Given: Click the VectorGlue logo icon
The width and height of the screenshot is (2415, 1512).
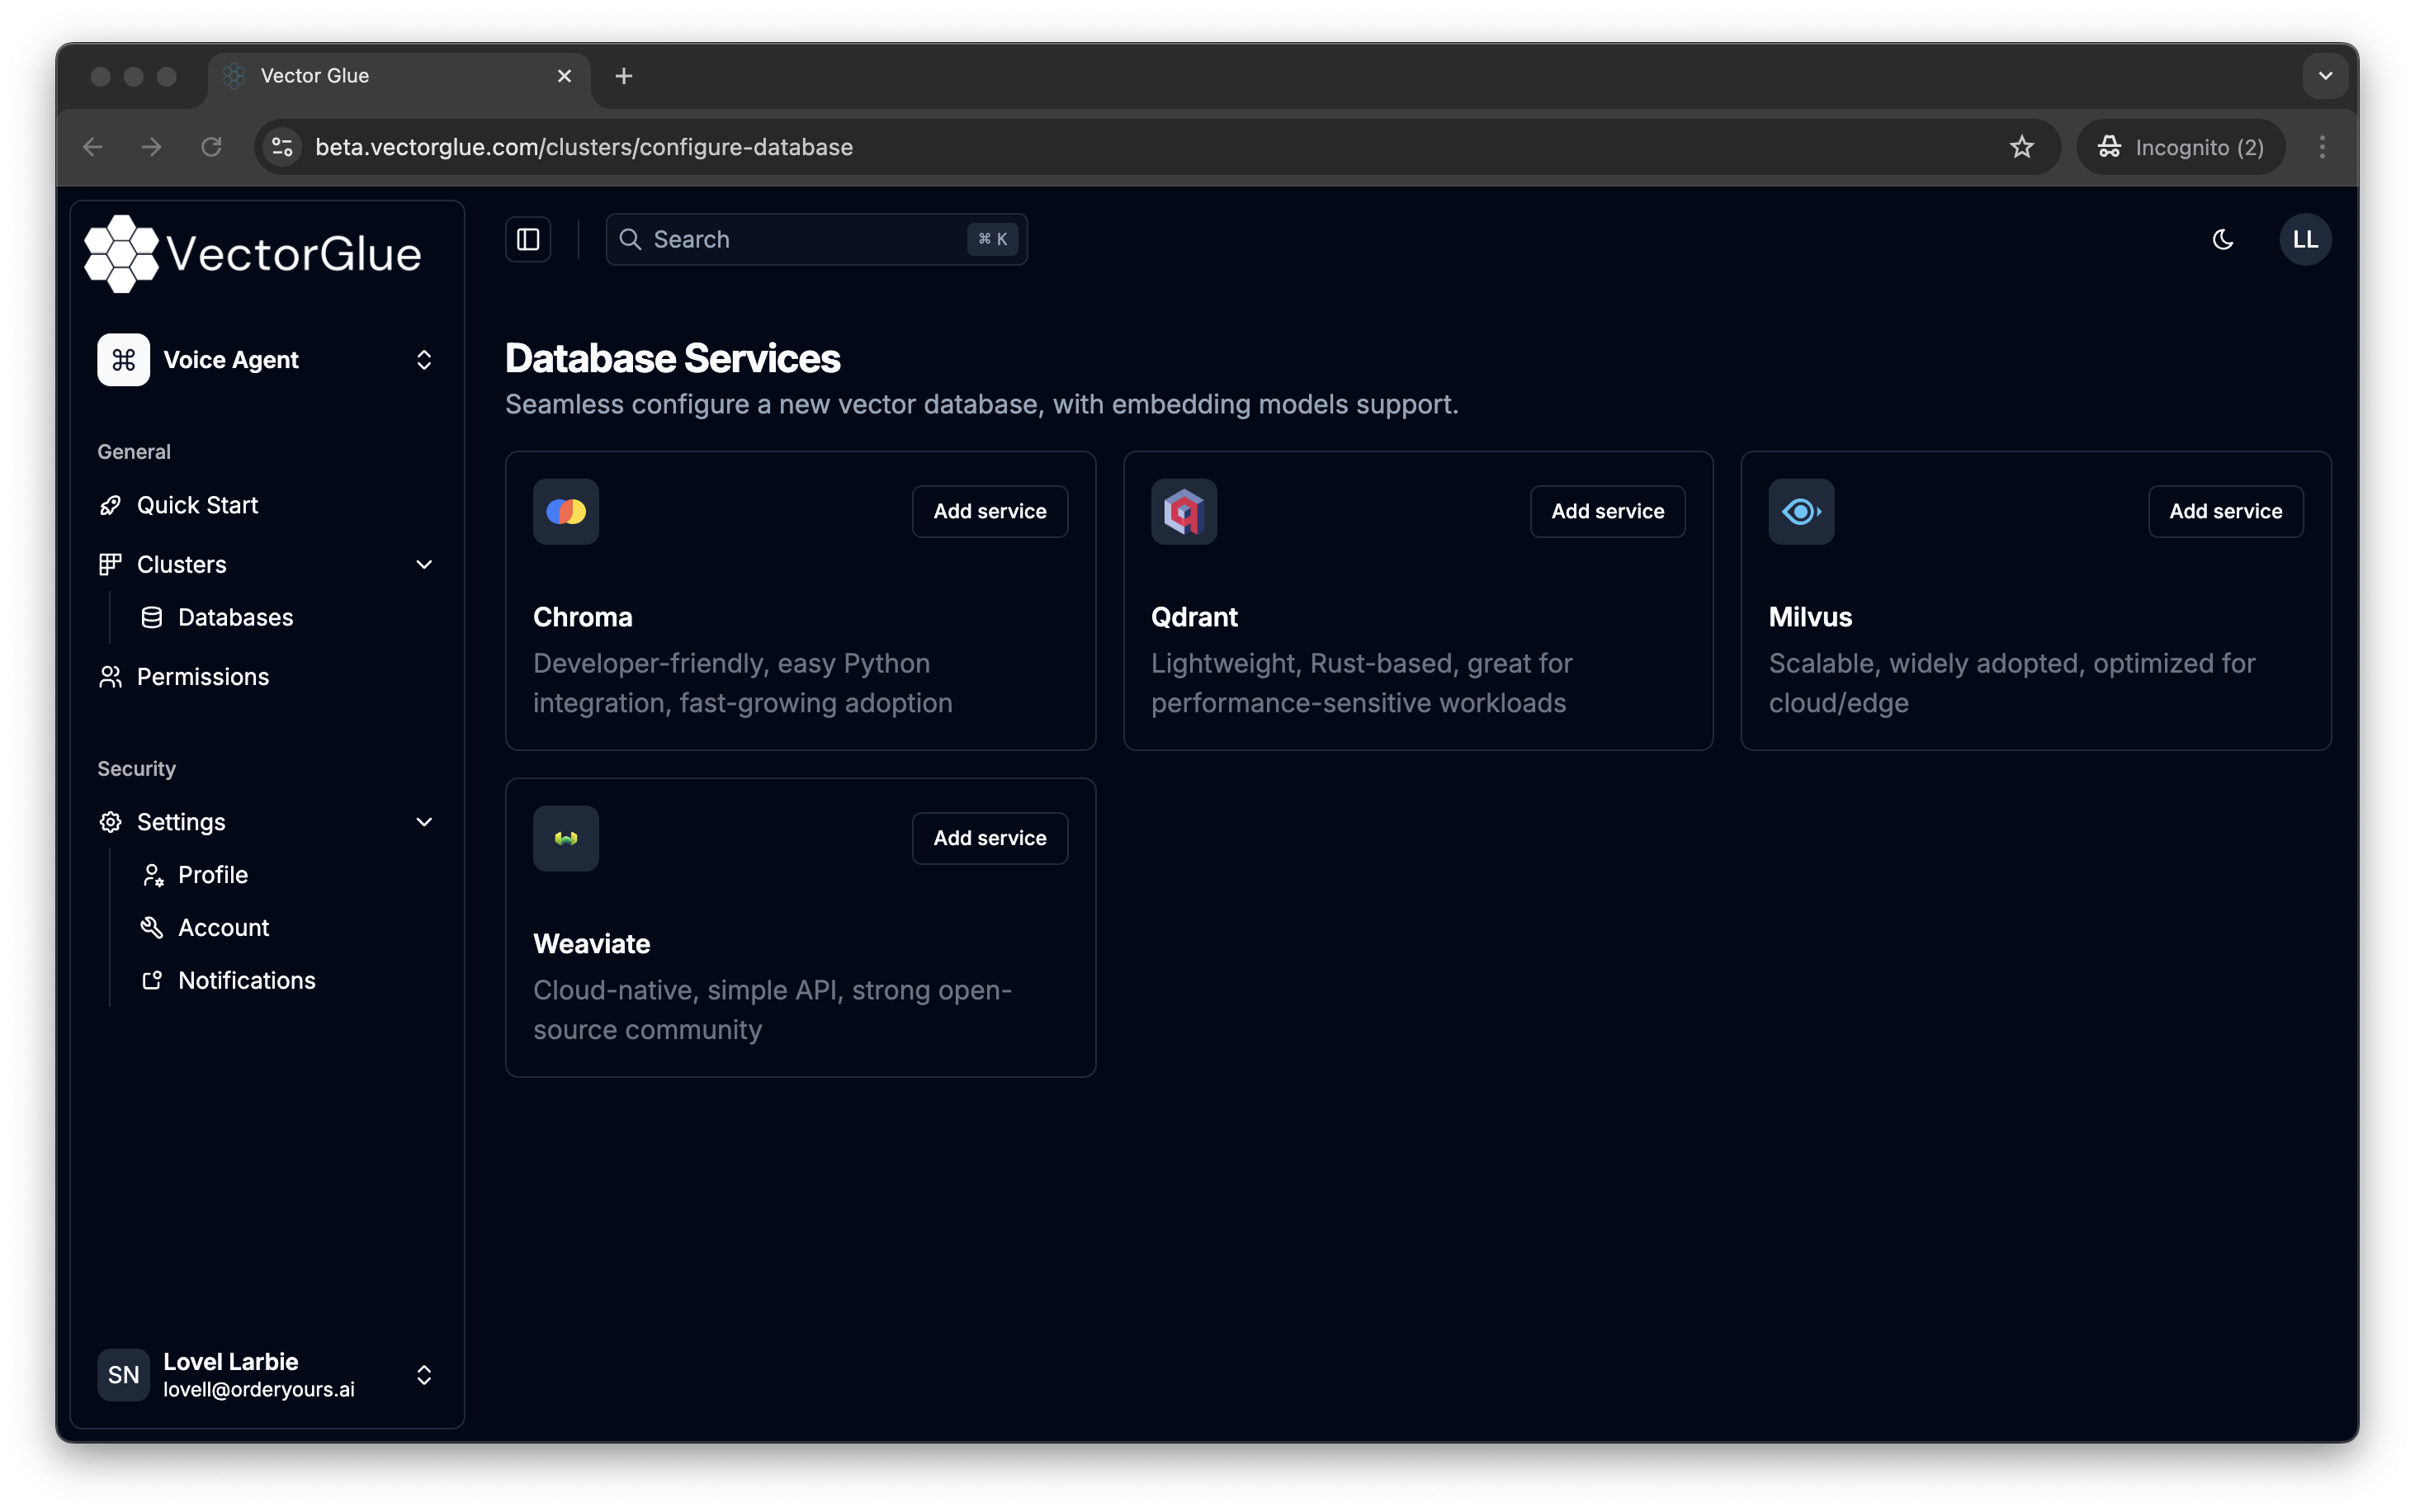Looking at the screenshot, I should pyautogui.click(x=122, y=253).
